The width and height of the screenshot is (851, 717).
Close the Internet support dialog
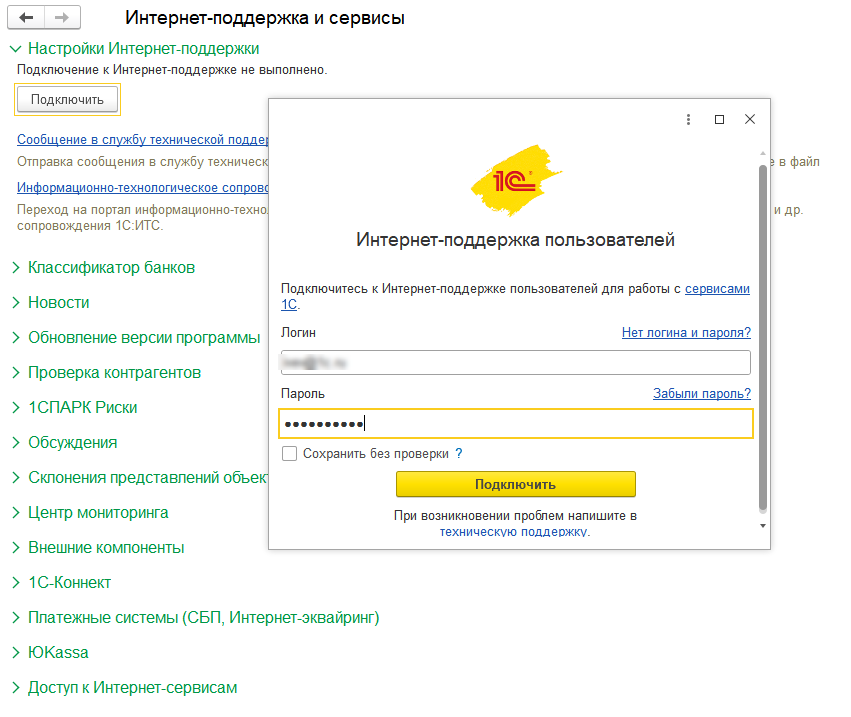pos(750,119)
